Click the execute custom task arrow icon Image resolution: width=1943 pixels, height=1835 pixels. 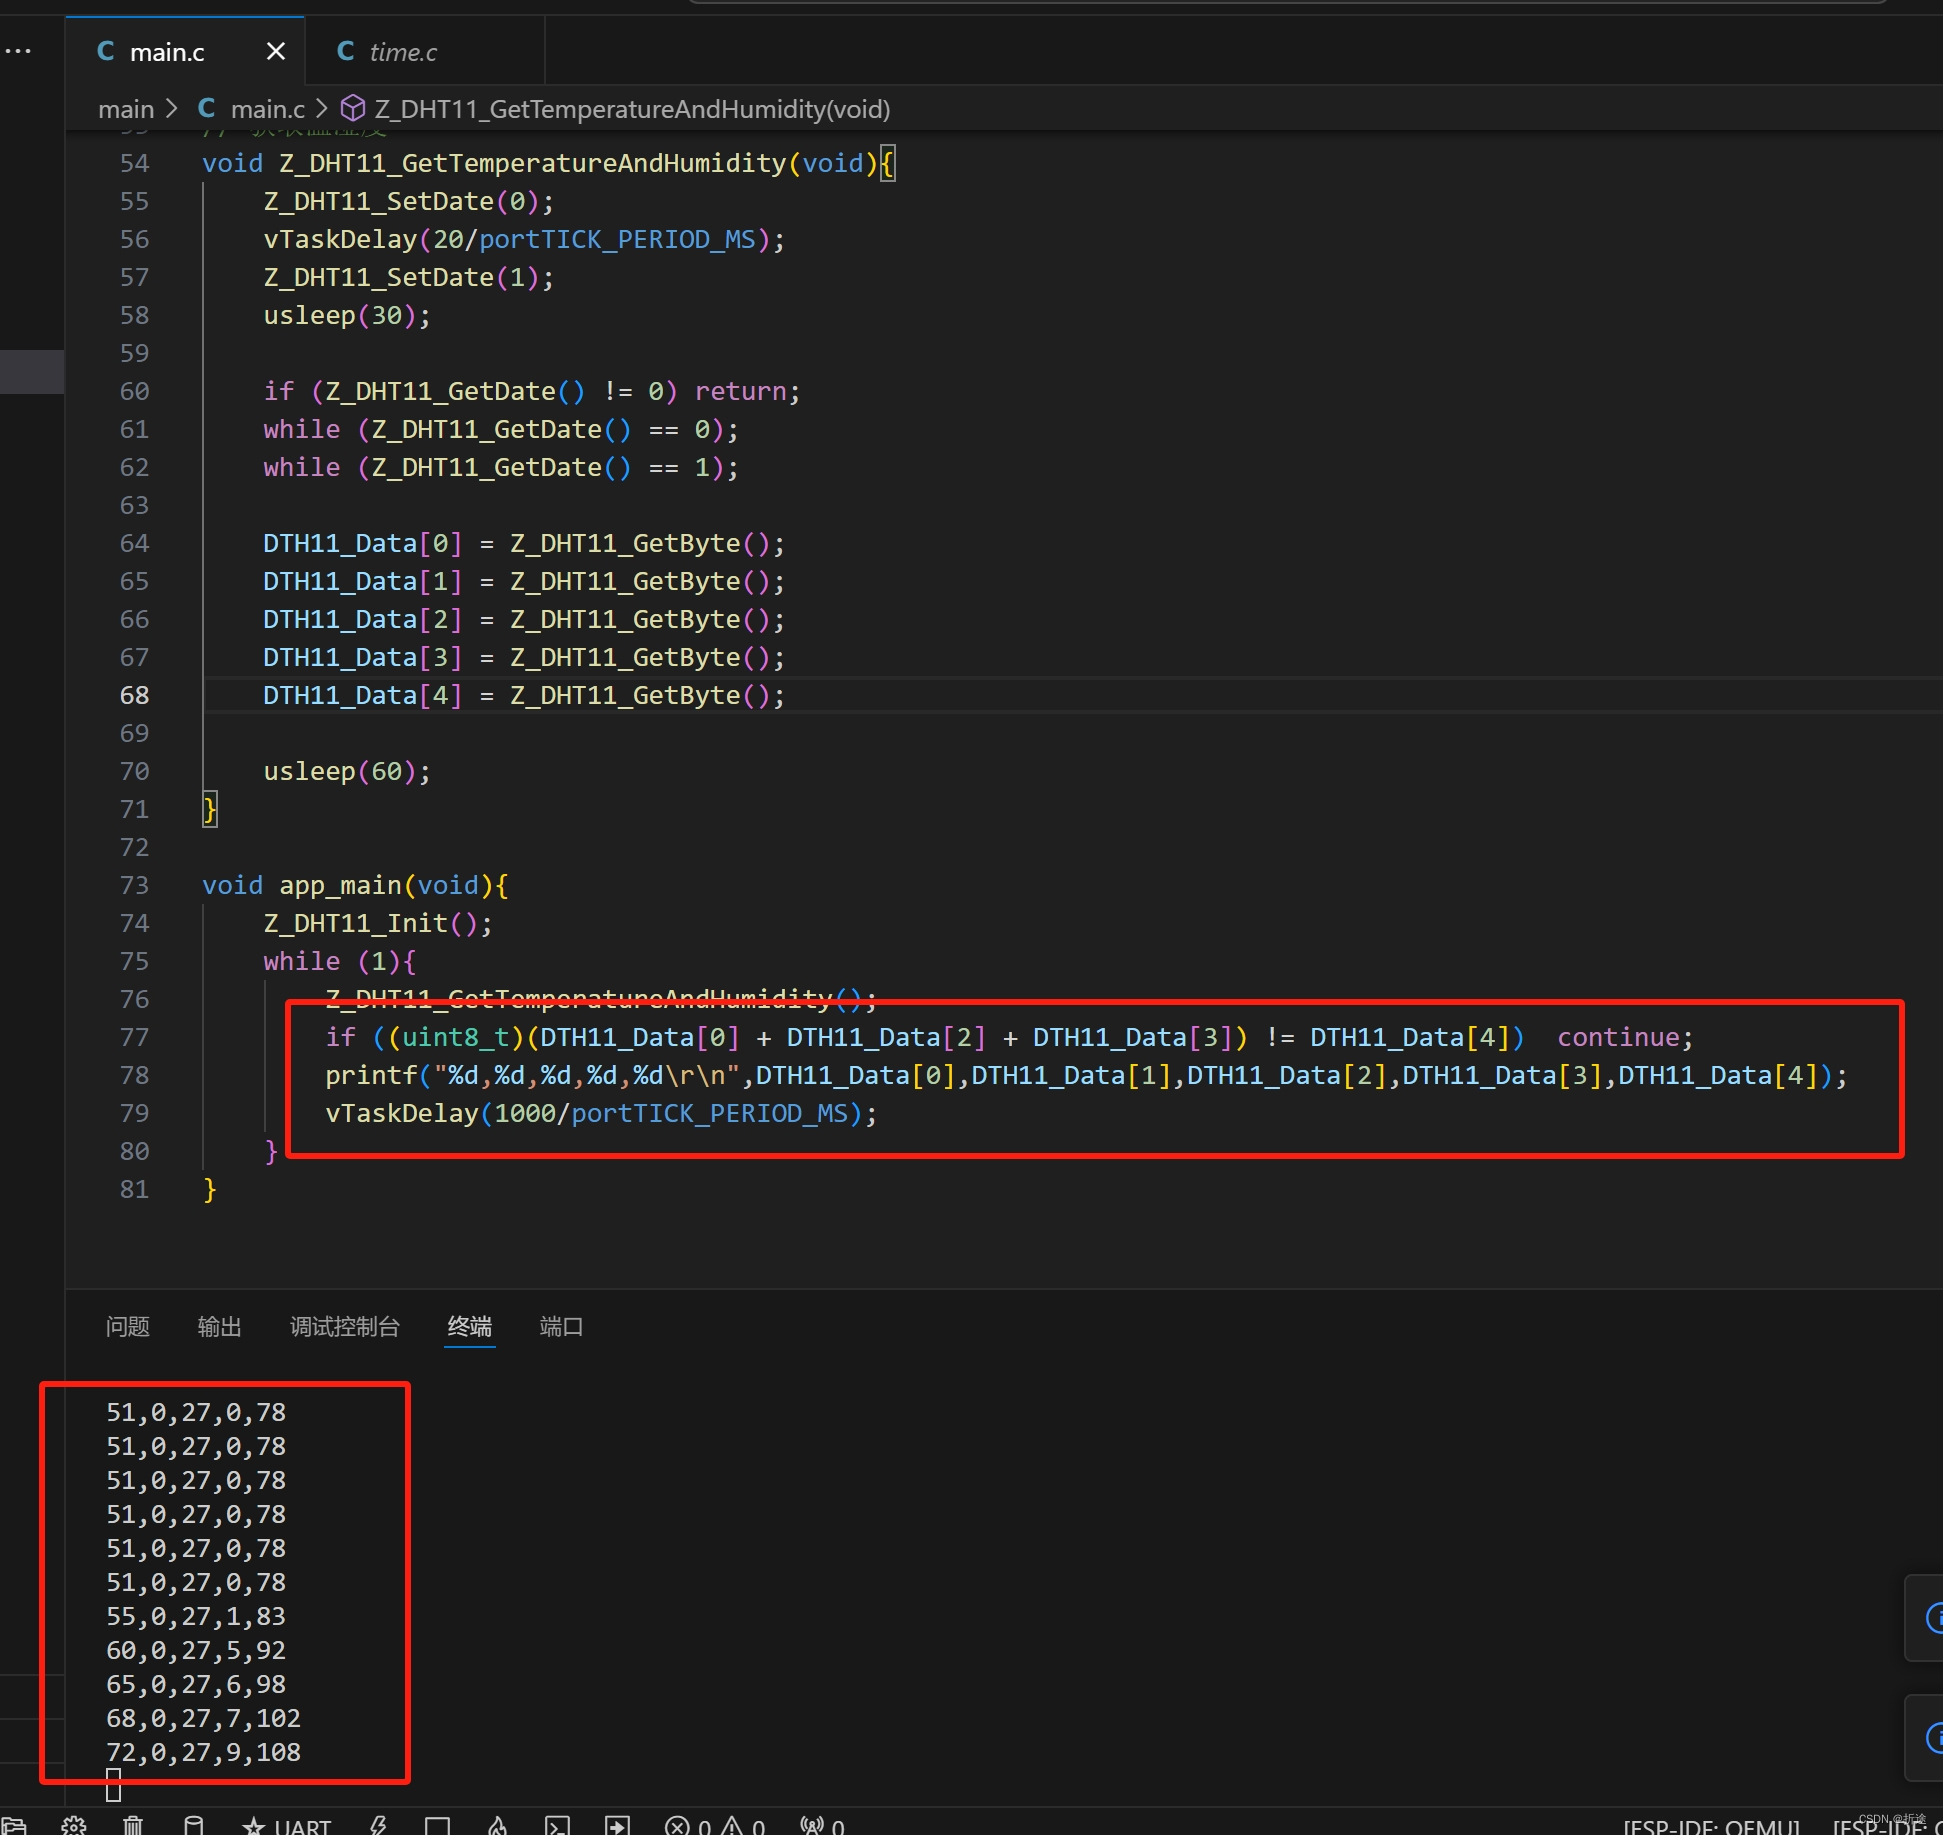pos(617,1825)
